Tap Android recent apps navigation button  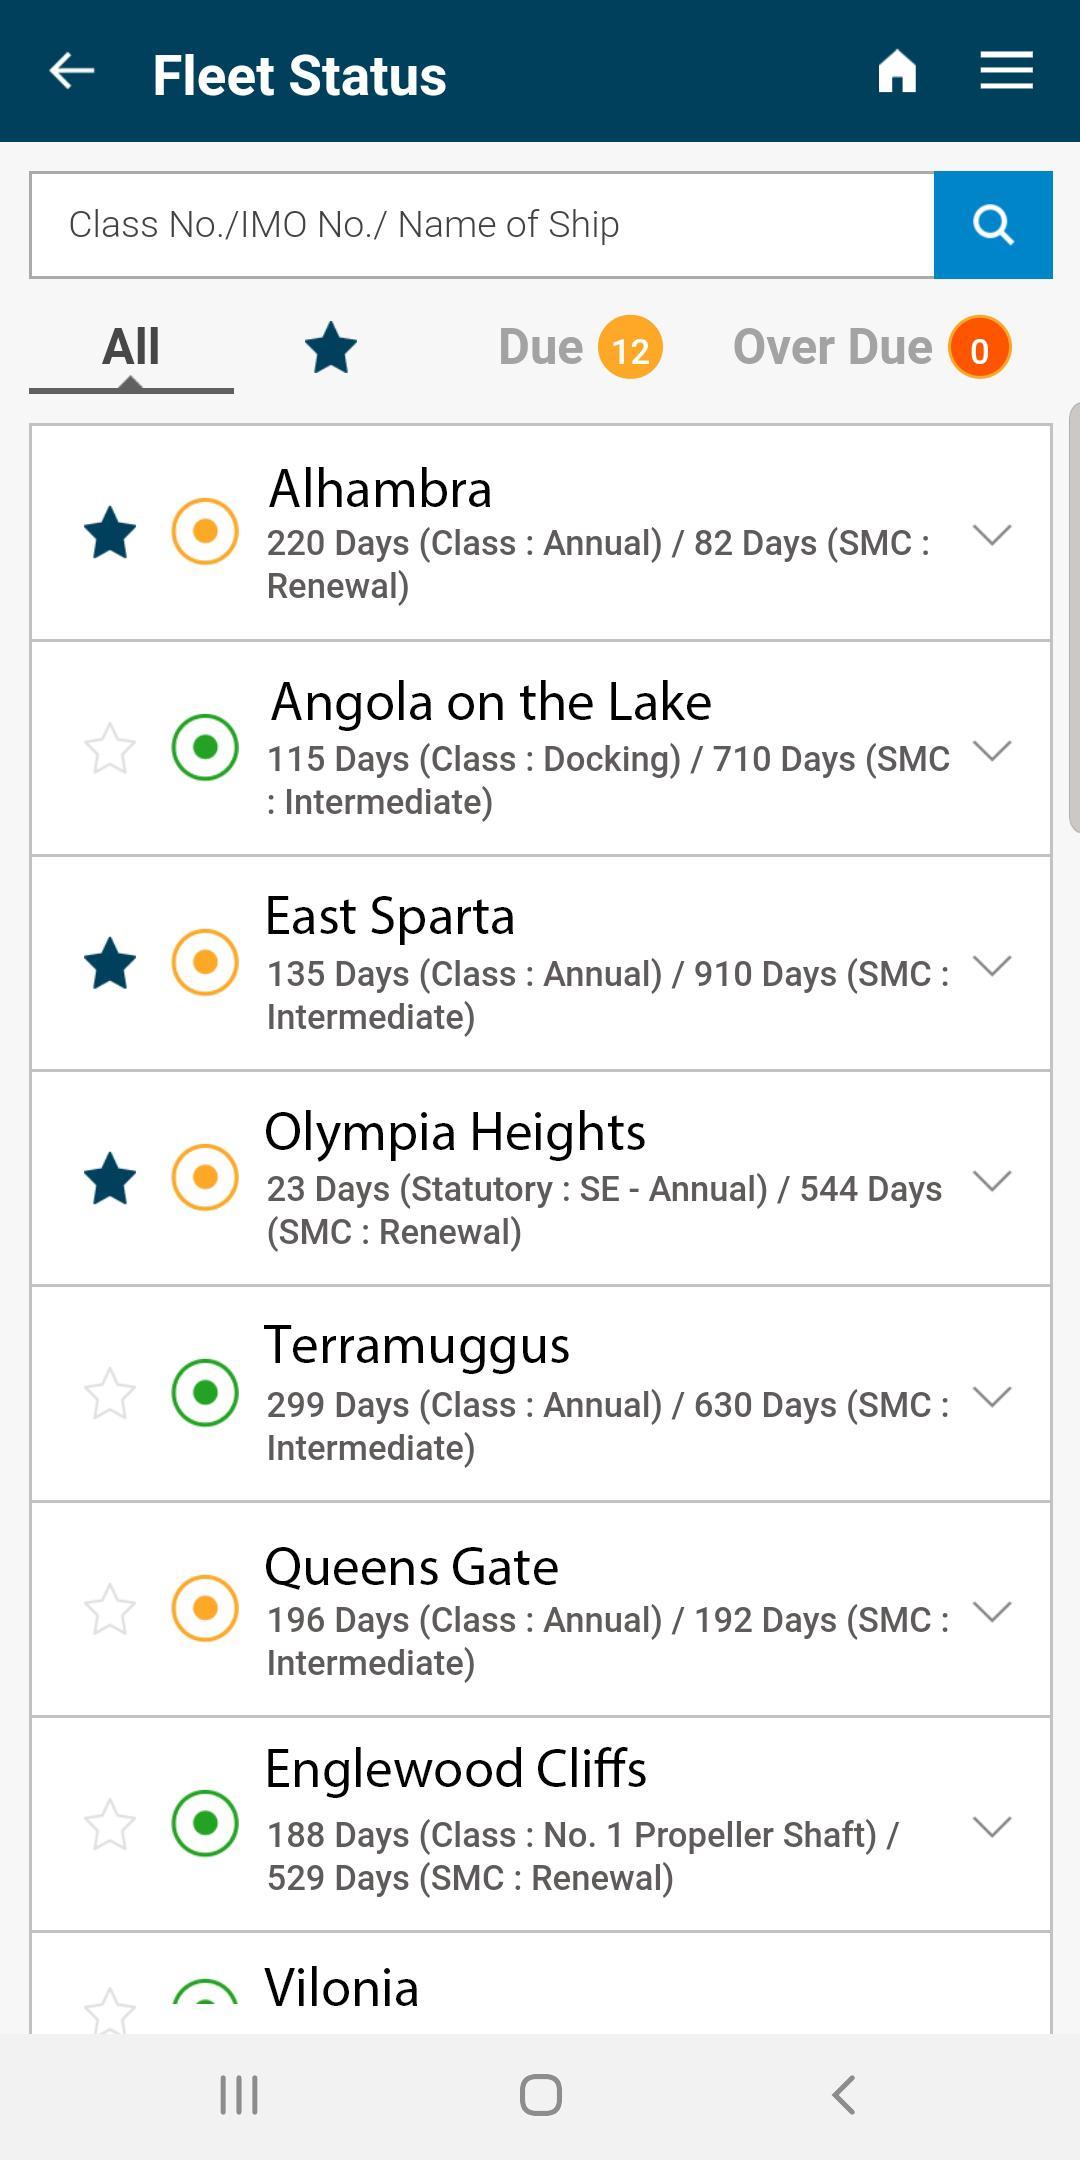tap(239, 2094)
